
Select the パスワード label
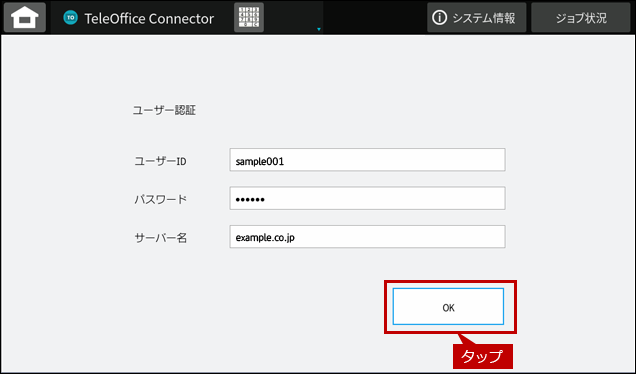pyautogui.click(x=161, y=199)
